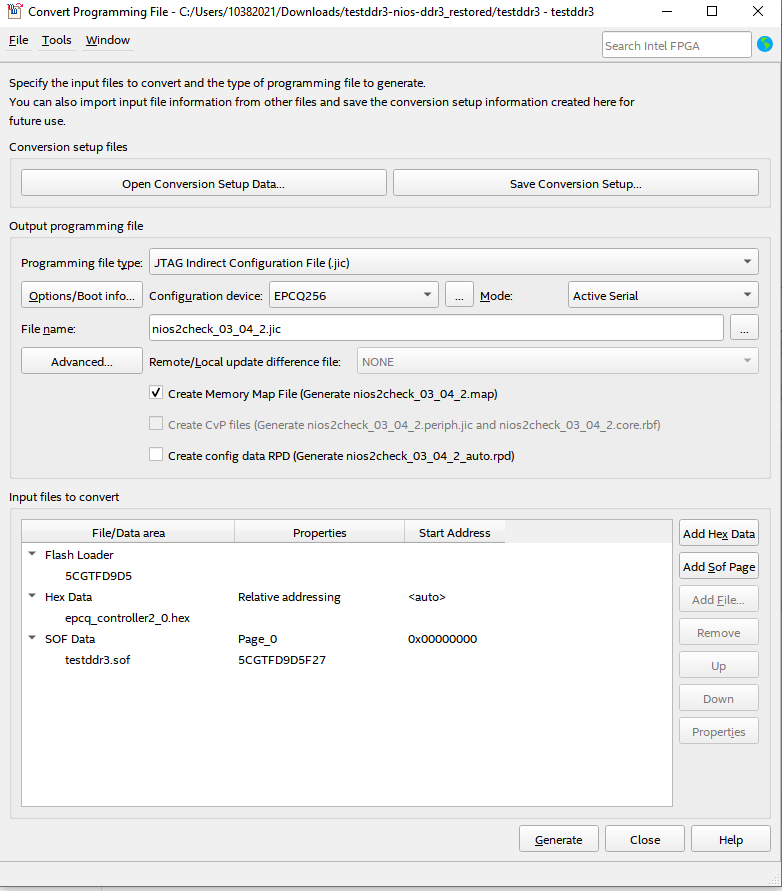Click the browse ellipsis next to File name

click(744, 328)
